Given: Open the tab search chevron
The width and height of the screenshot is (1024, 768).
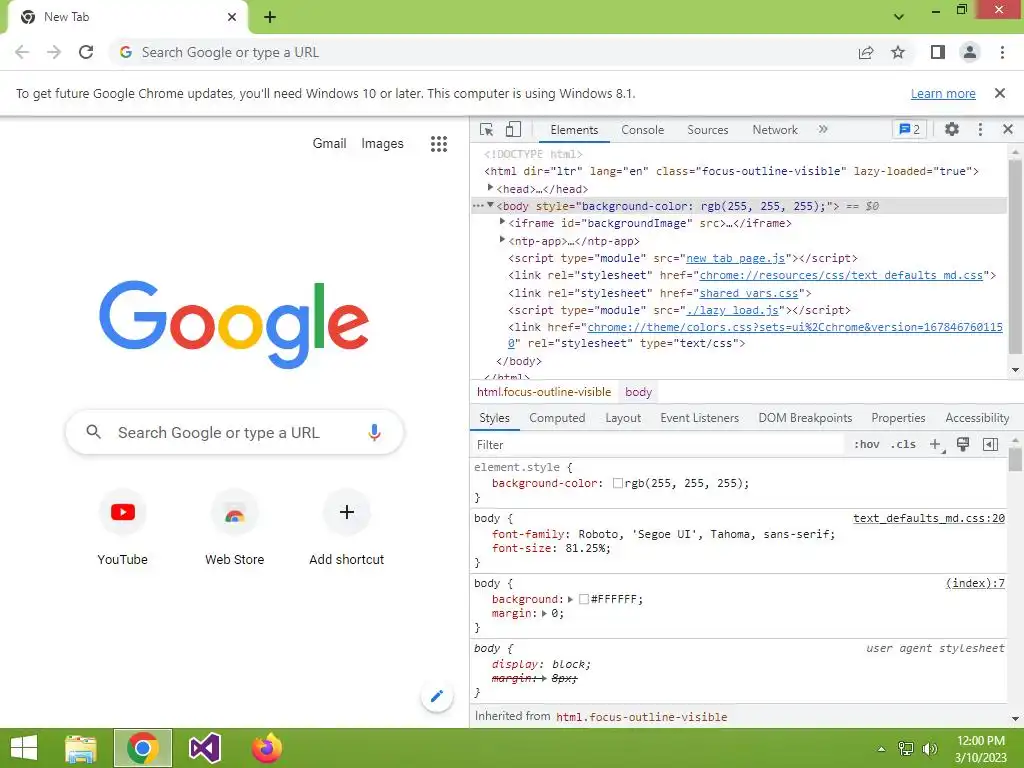Looking at the screenshot, I should coord(899,17).
